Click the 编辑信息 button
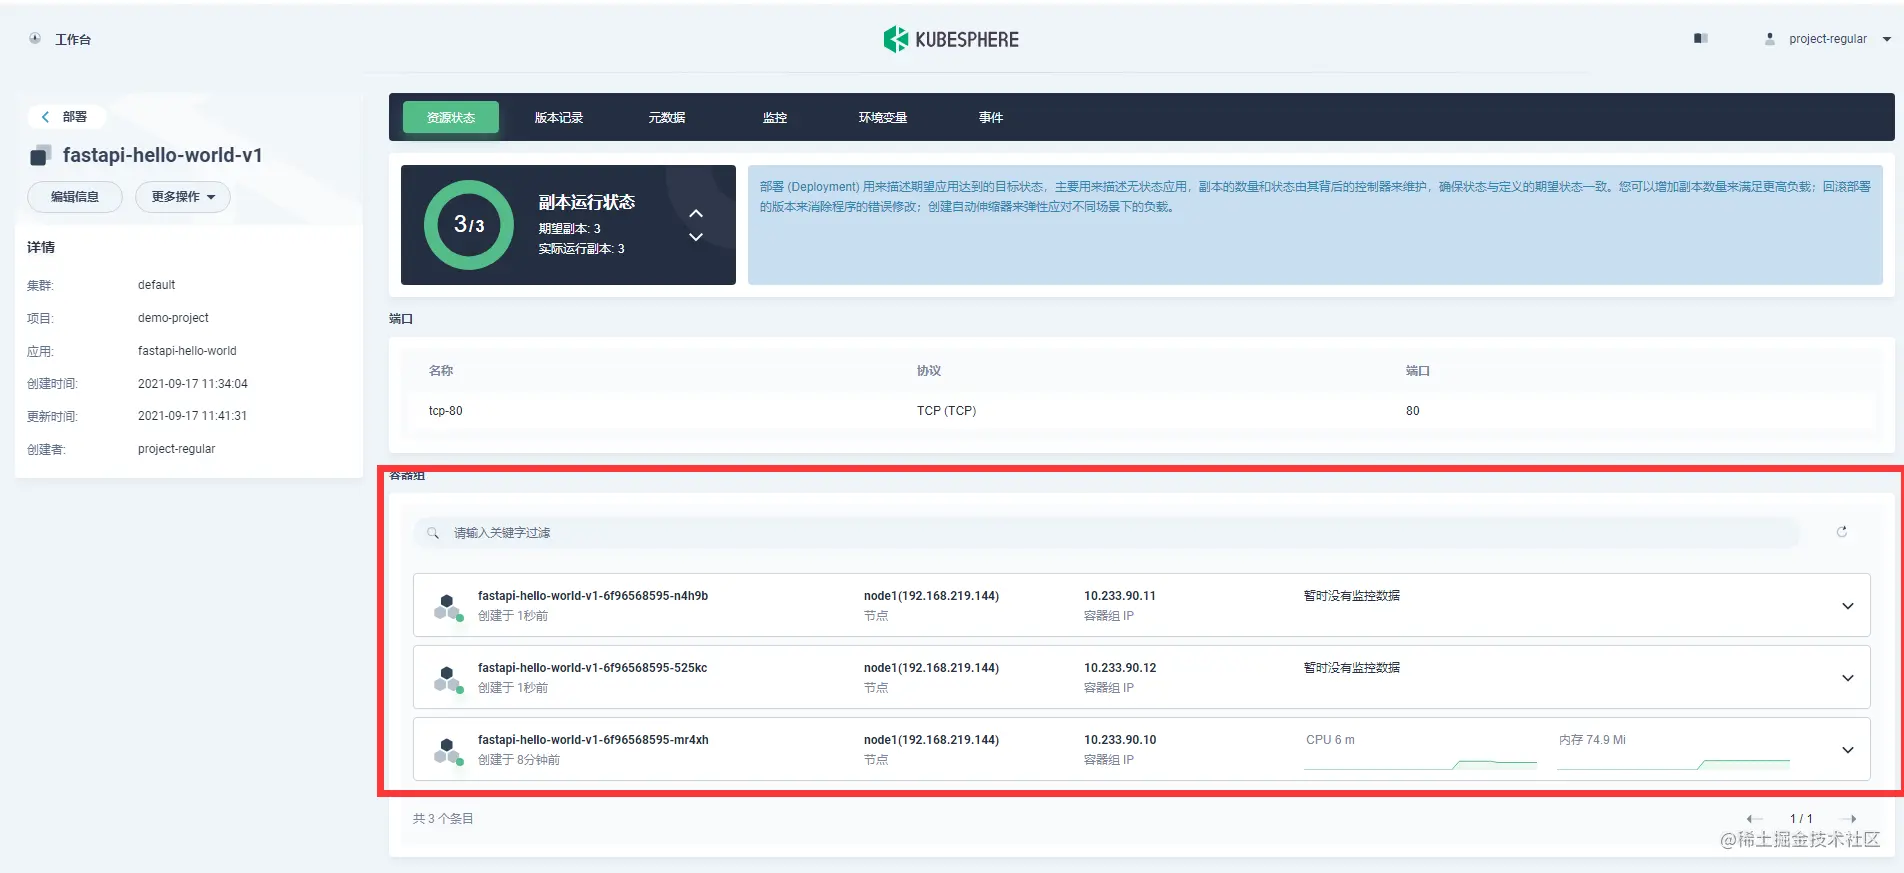Screen dimensions: 1904x873 (75, 197)
